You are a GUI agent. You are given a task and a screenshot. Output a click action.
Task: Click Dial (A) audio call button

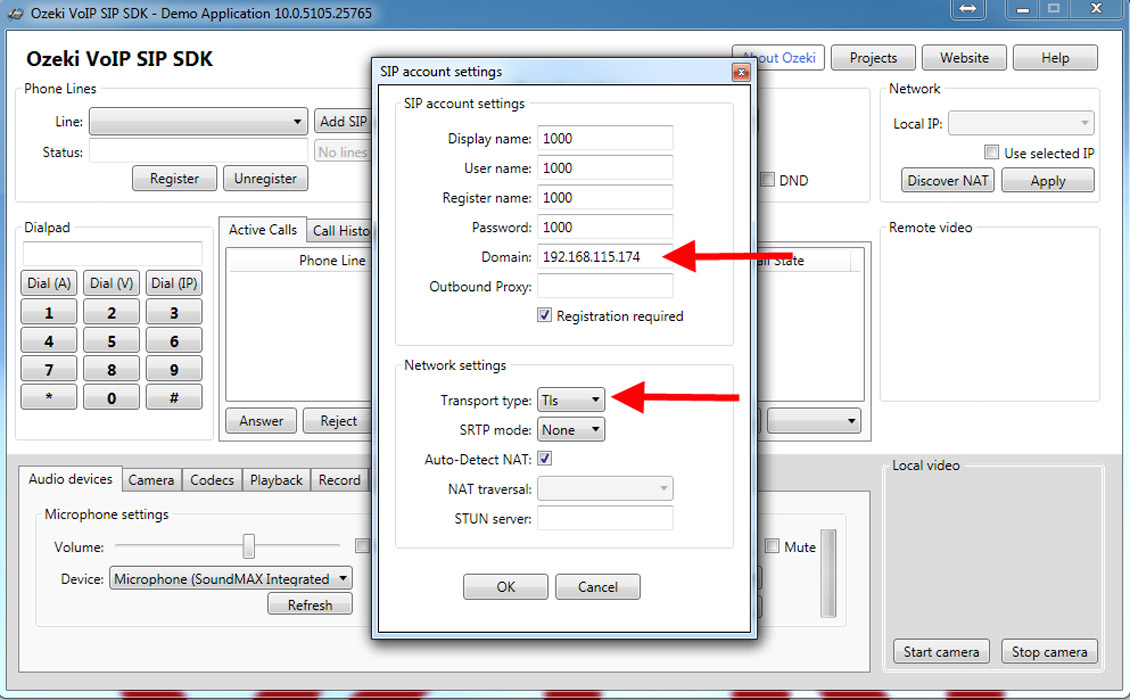49,283
